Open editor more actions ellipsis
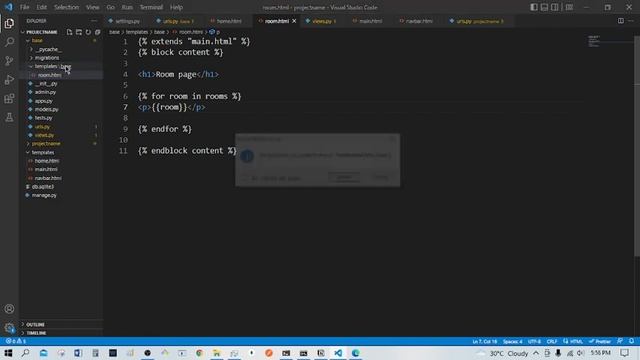 (x=631, y=21)
